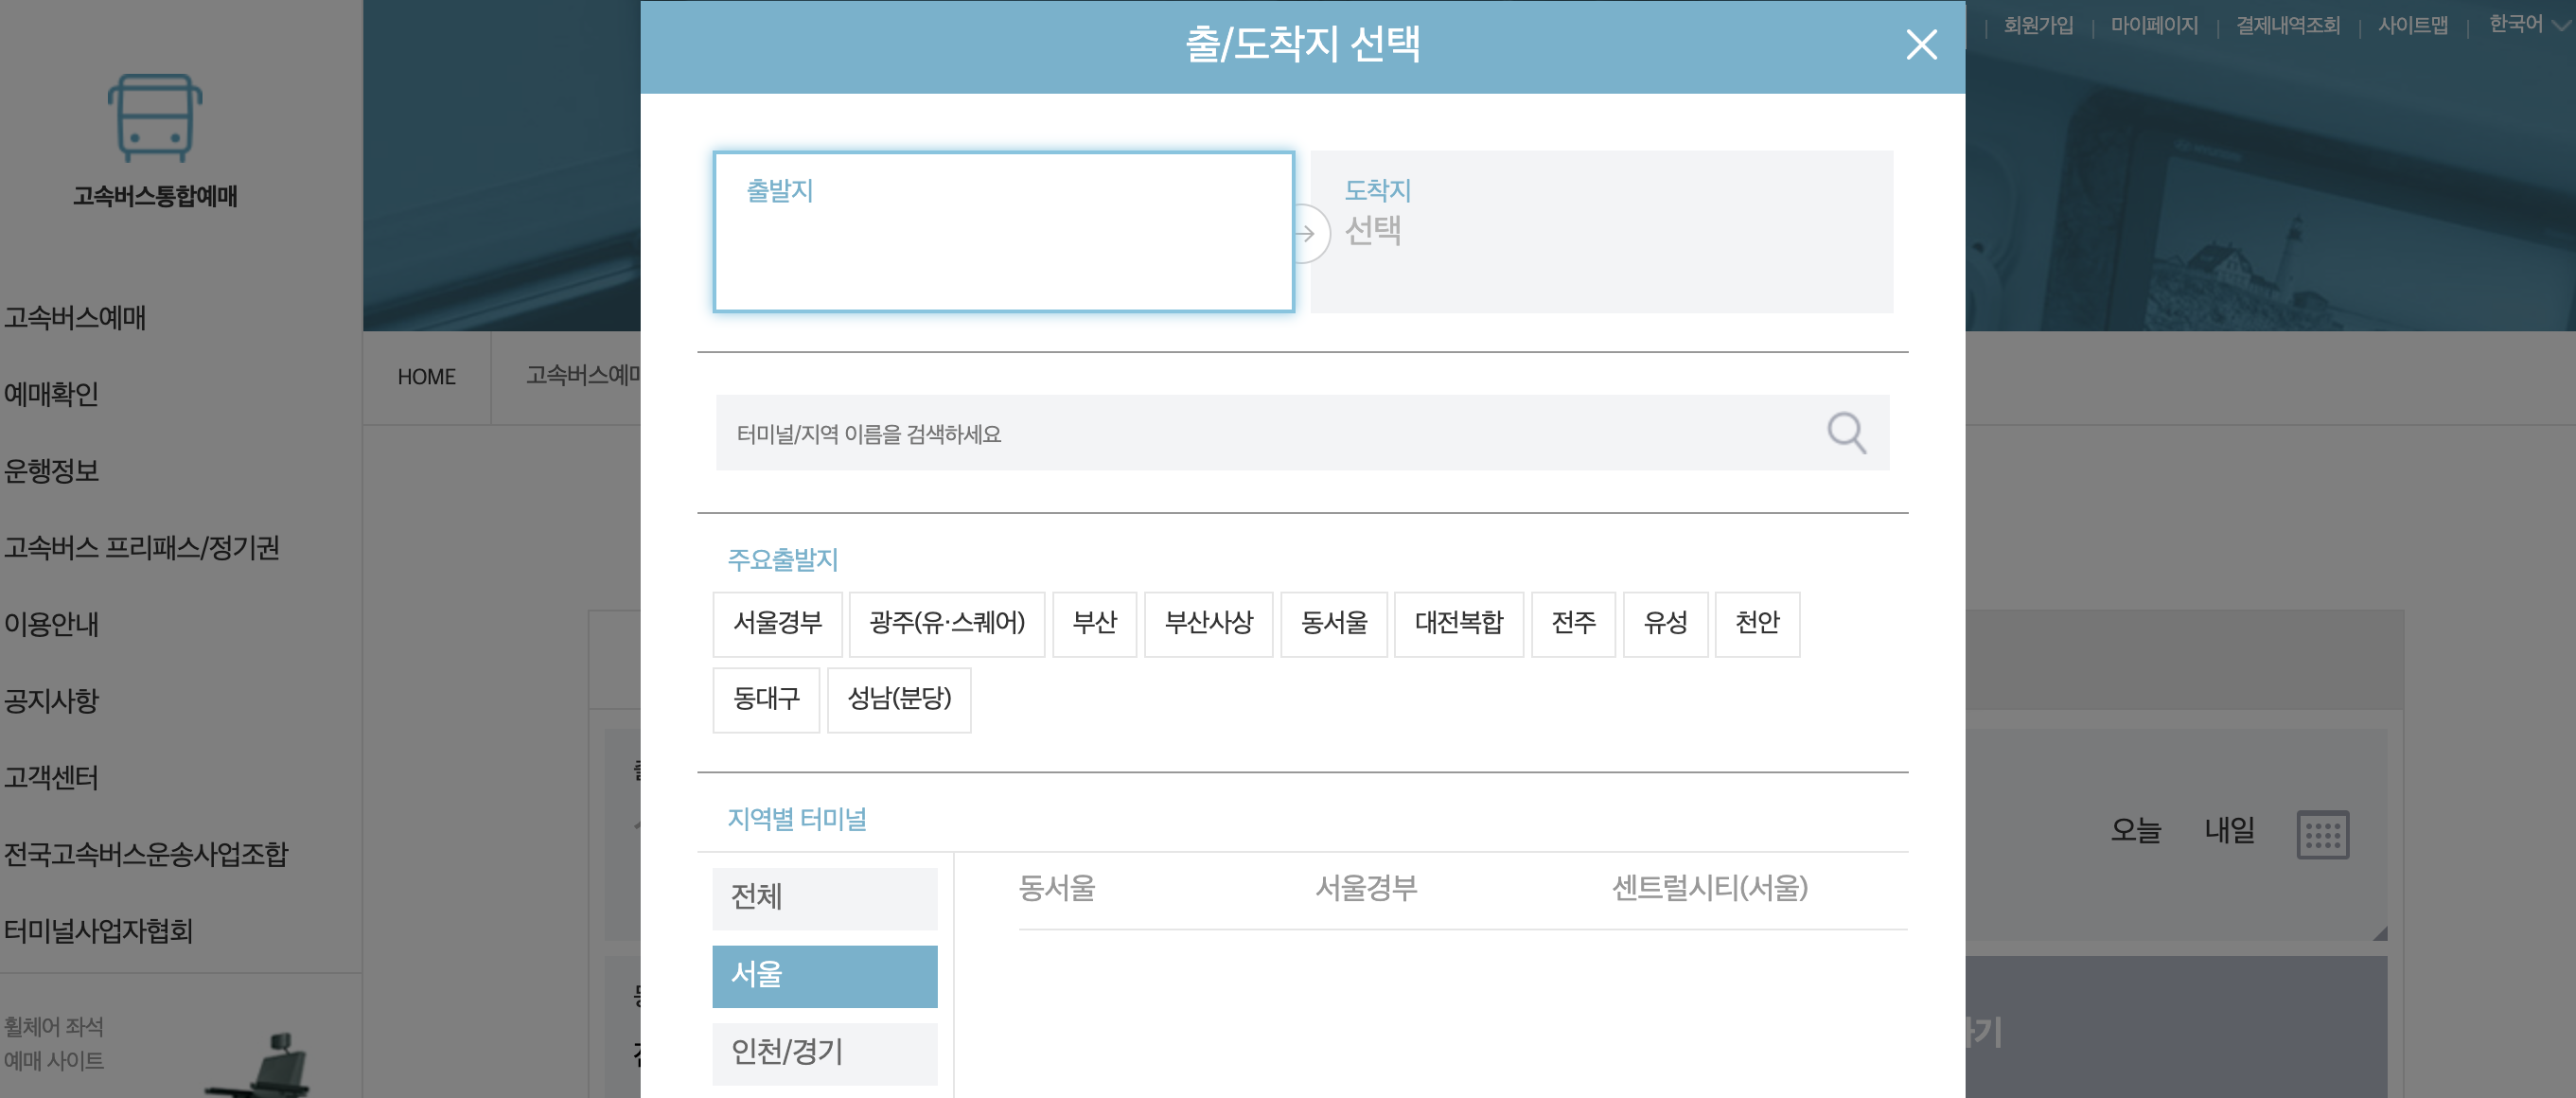2576x1098 pixels.
Task: Open 고속버스 프리패스/정기권 menu
Action: [141, 548]
